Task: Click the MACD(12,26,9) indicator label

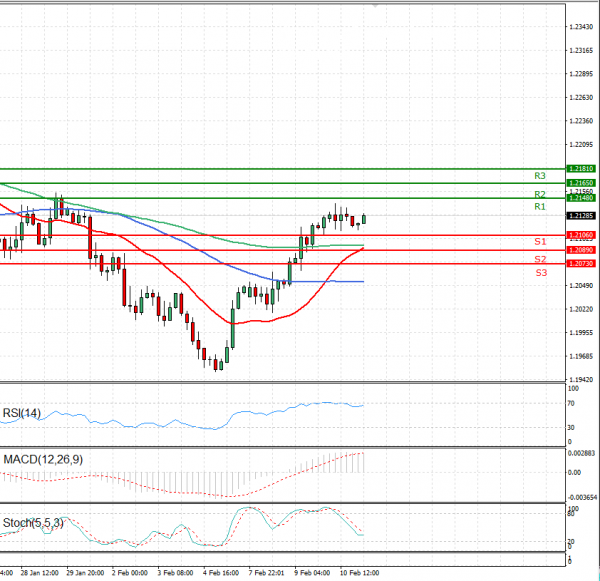Action: point(43,460)
